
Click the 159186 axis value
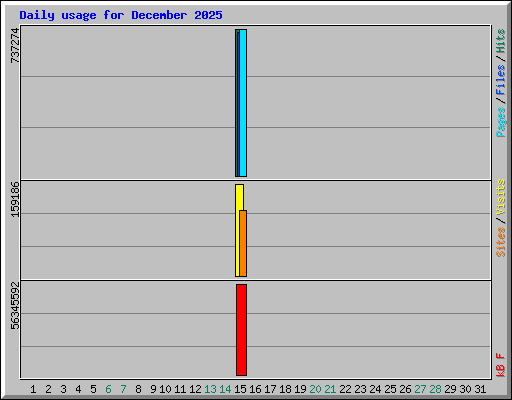coord(15,199)
